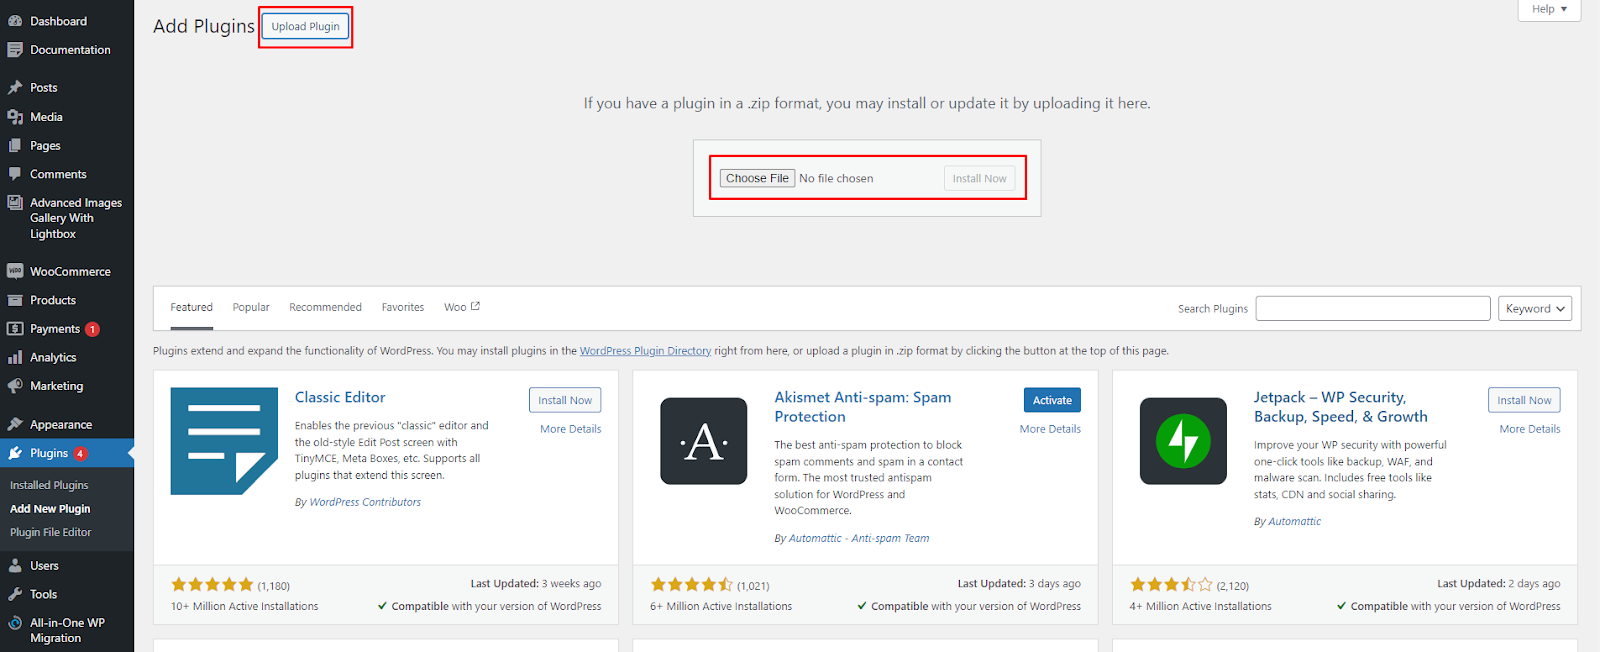Click '4+ Million Active Installations' text
1600x652 pixels.
(x=1201, y=606)
